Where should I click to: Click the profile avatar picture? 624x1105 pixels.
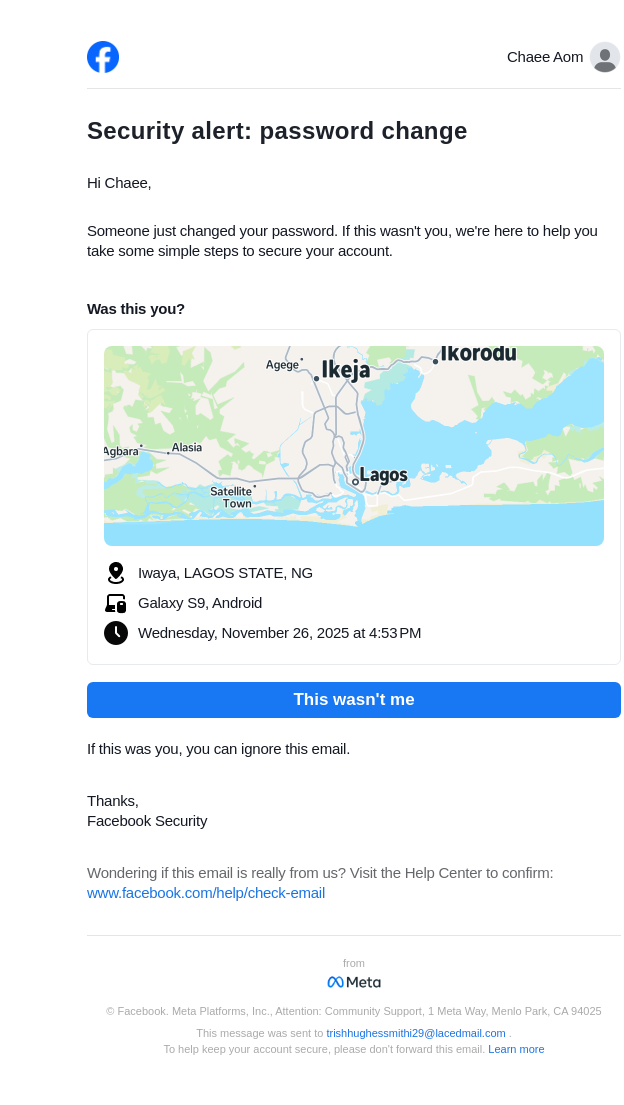pos(604,57)
